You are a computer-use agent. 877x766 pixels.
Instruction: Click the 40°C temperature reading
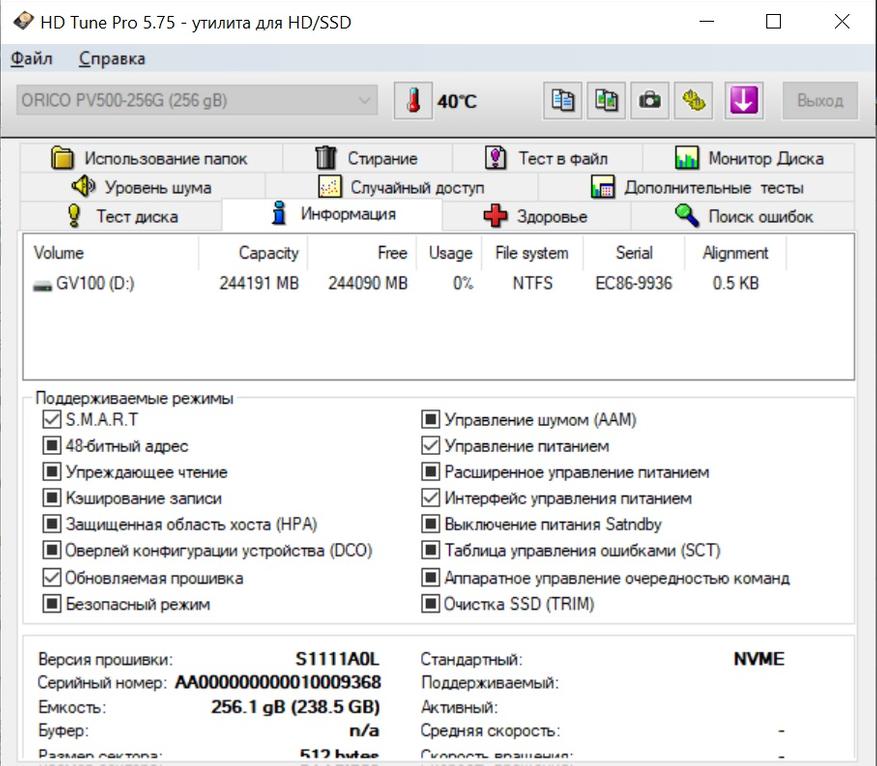click(x=457, y=101)
